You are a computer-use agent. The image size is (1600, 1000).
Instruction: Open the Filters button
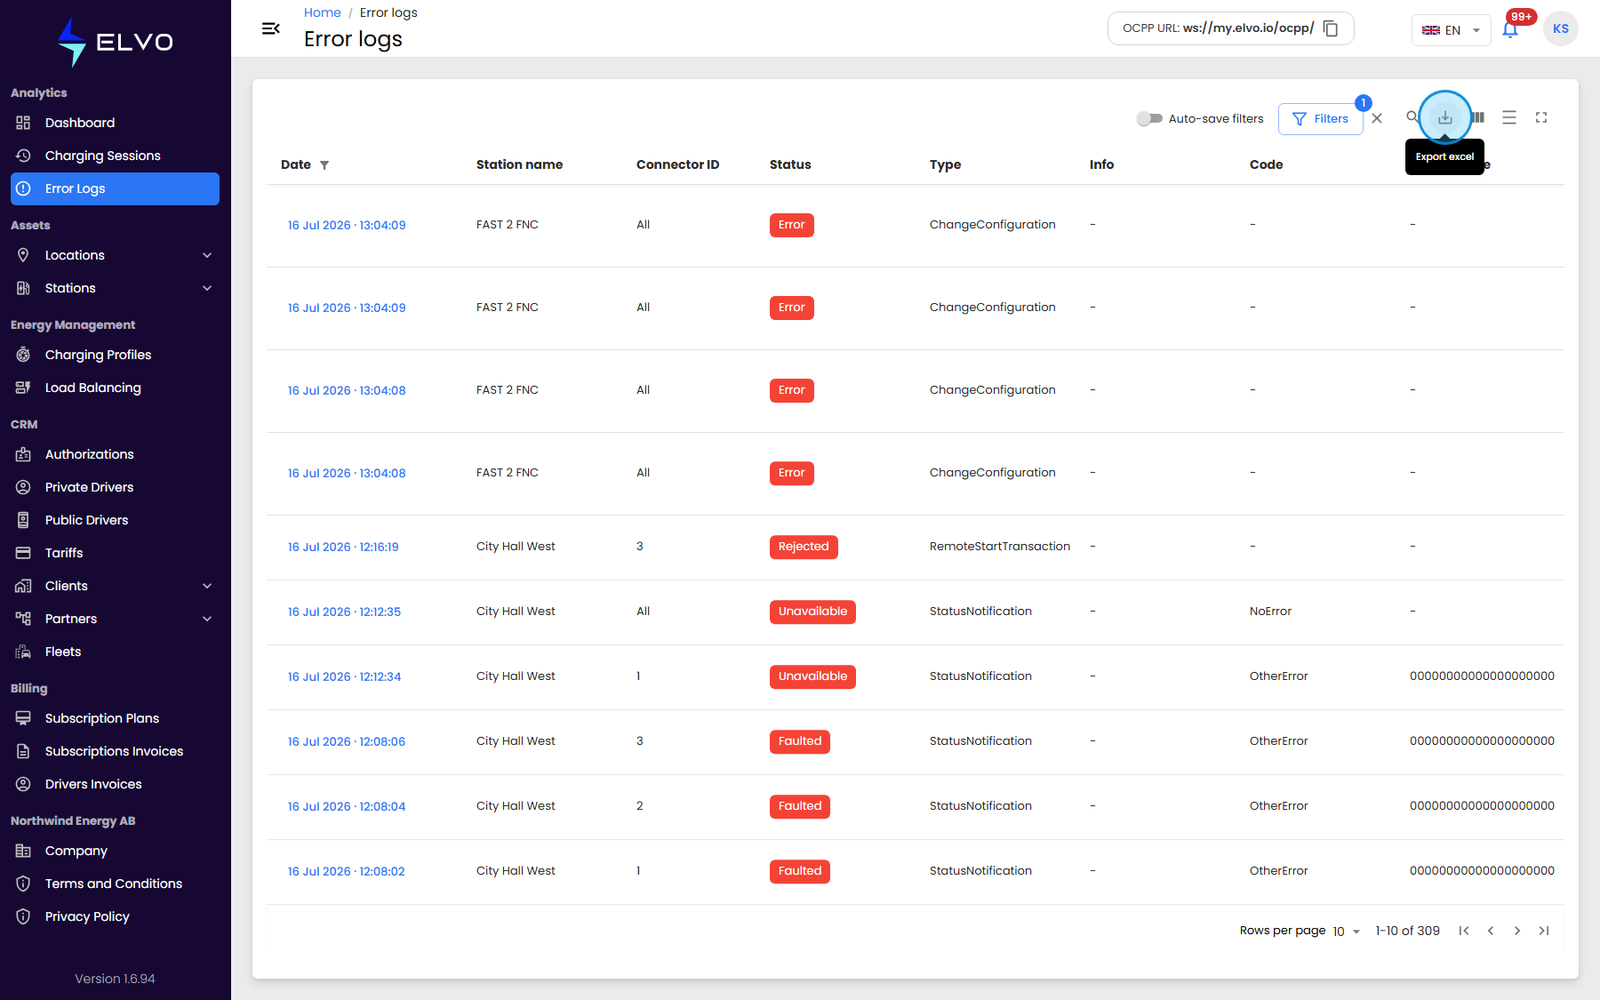[1320, 118]
